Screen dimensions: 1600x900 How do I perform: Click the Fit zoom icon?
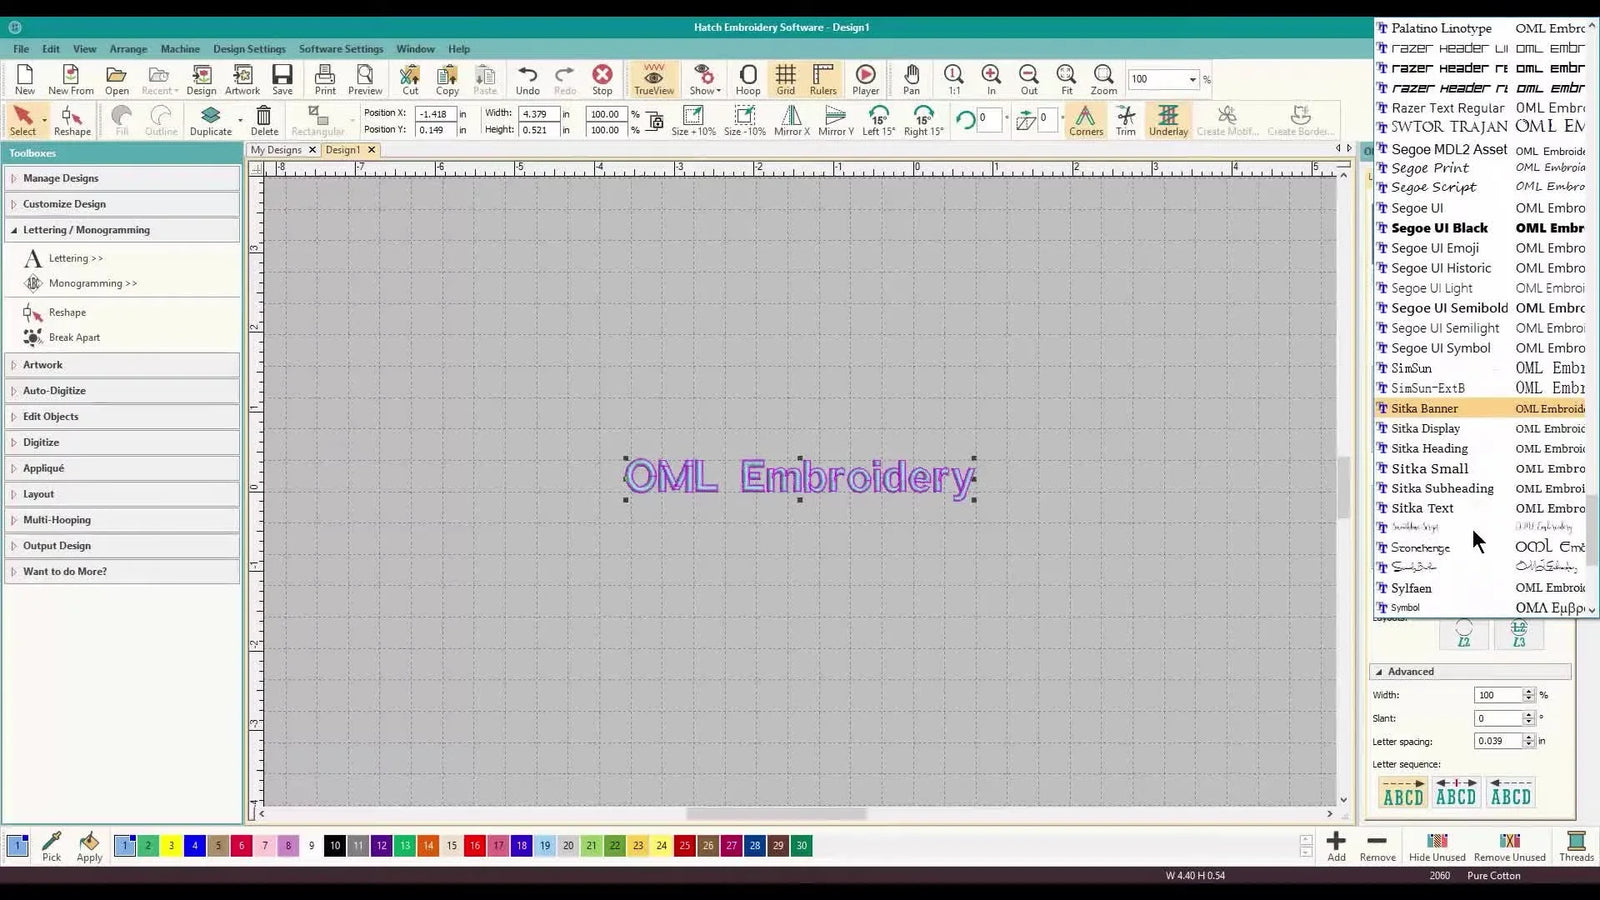[x=1066, y=80]
